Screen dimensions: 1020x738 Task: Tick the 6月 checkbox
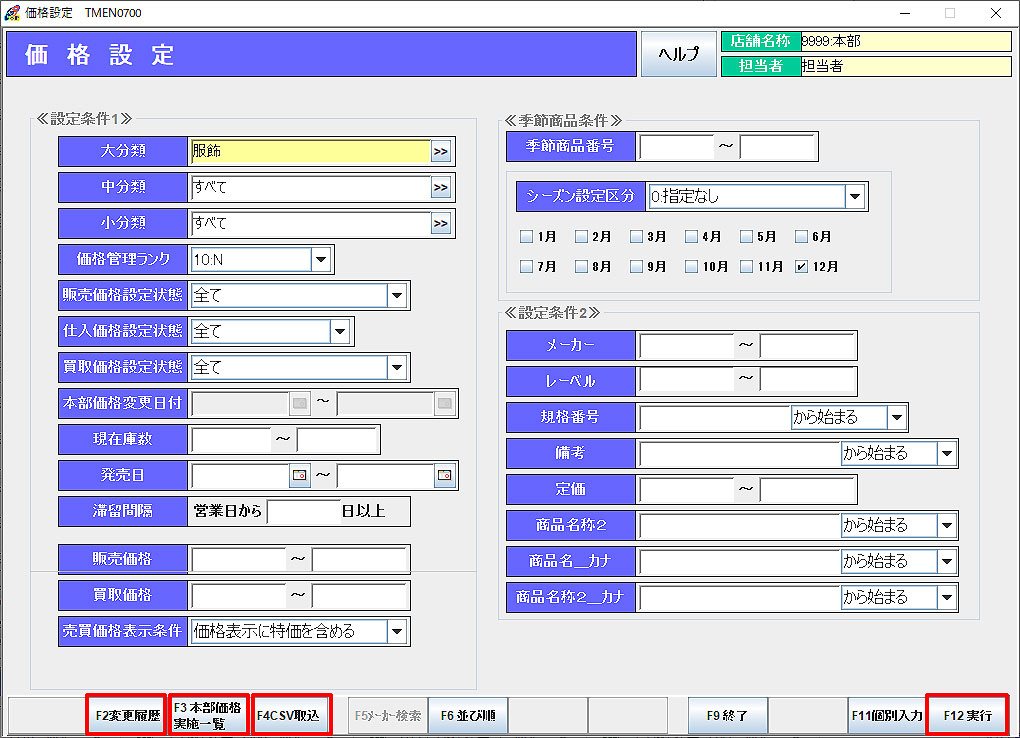(801, 238)
